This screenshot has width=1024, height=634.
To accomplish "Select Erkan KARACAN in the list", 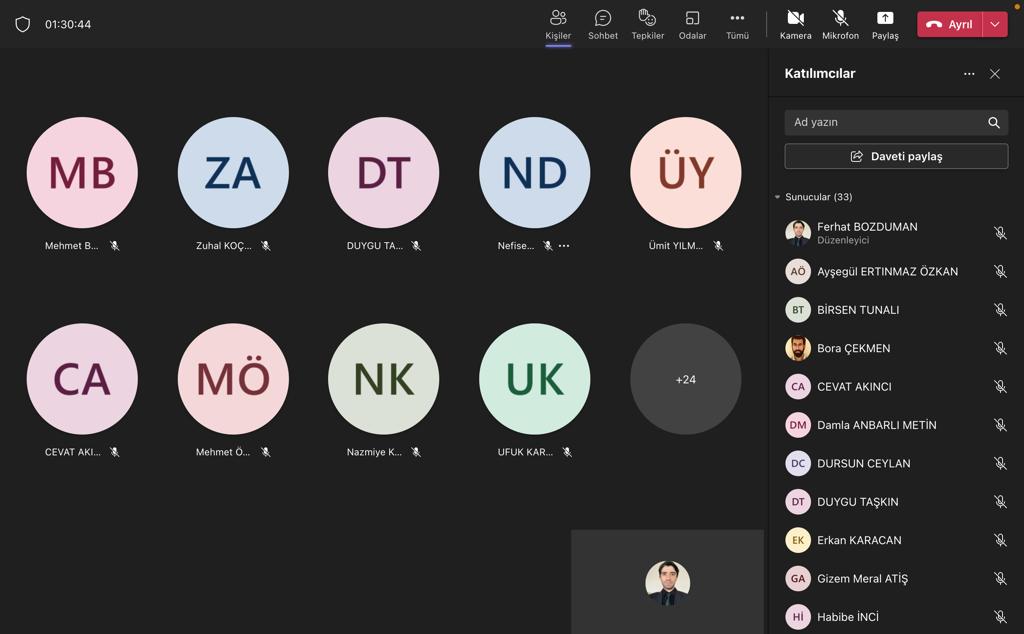I will tap(896, 540).
